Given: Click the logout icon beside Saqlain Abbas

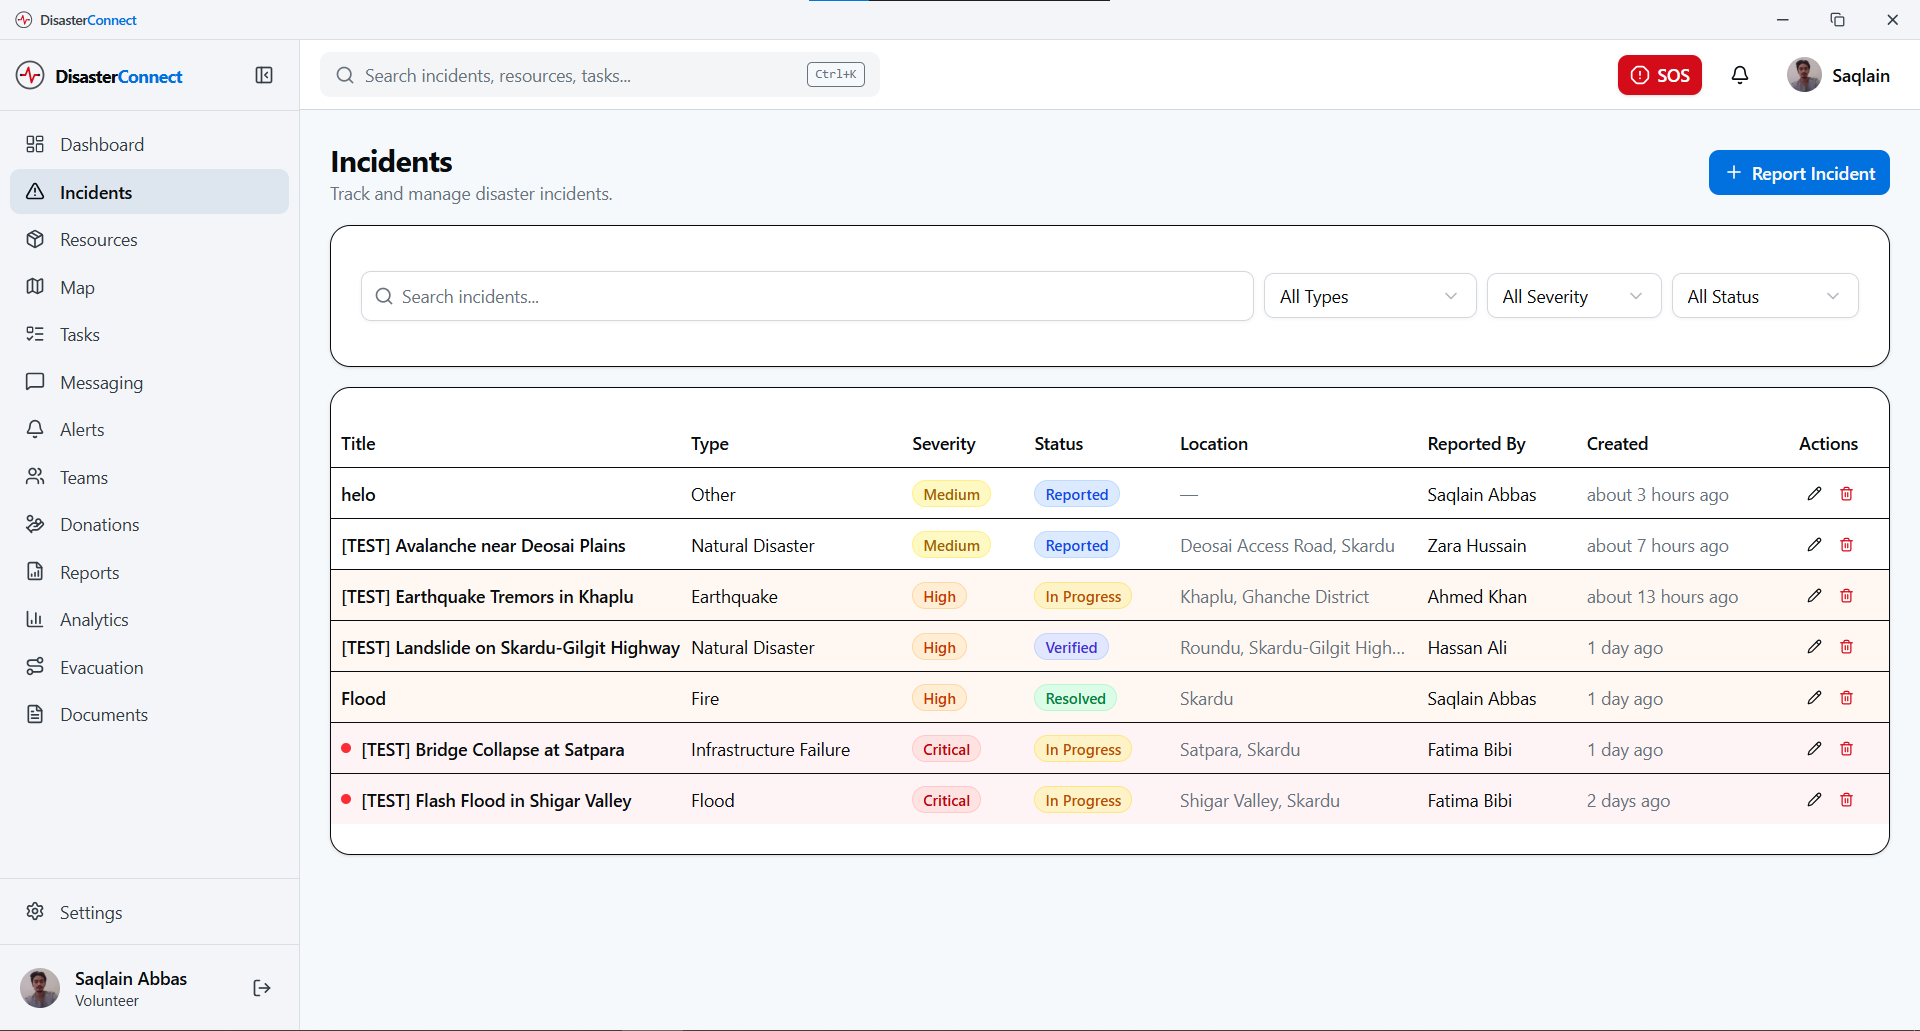Looking at the screenshot, I should pyautogui.click(x=262, y=988).
